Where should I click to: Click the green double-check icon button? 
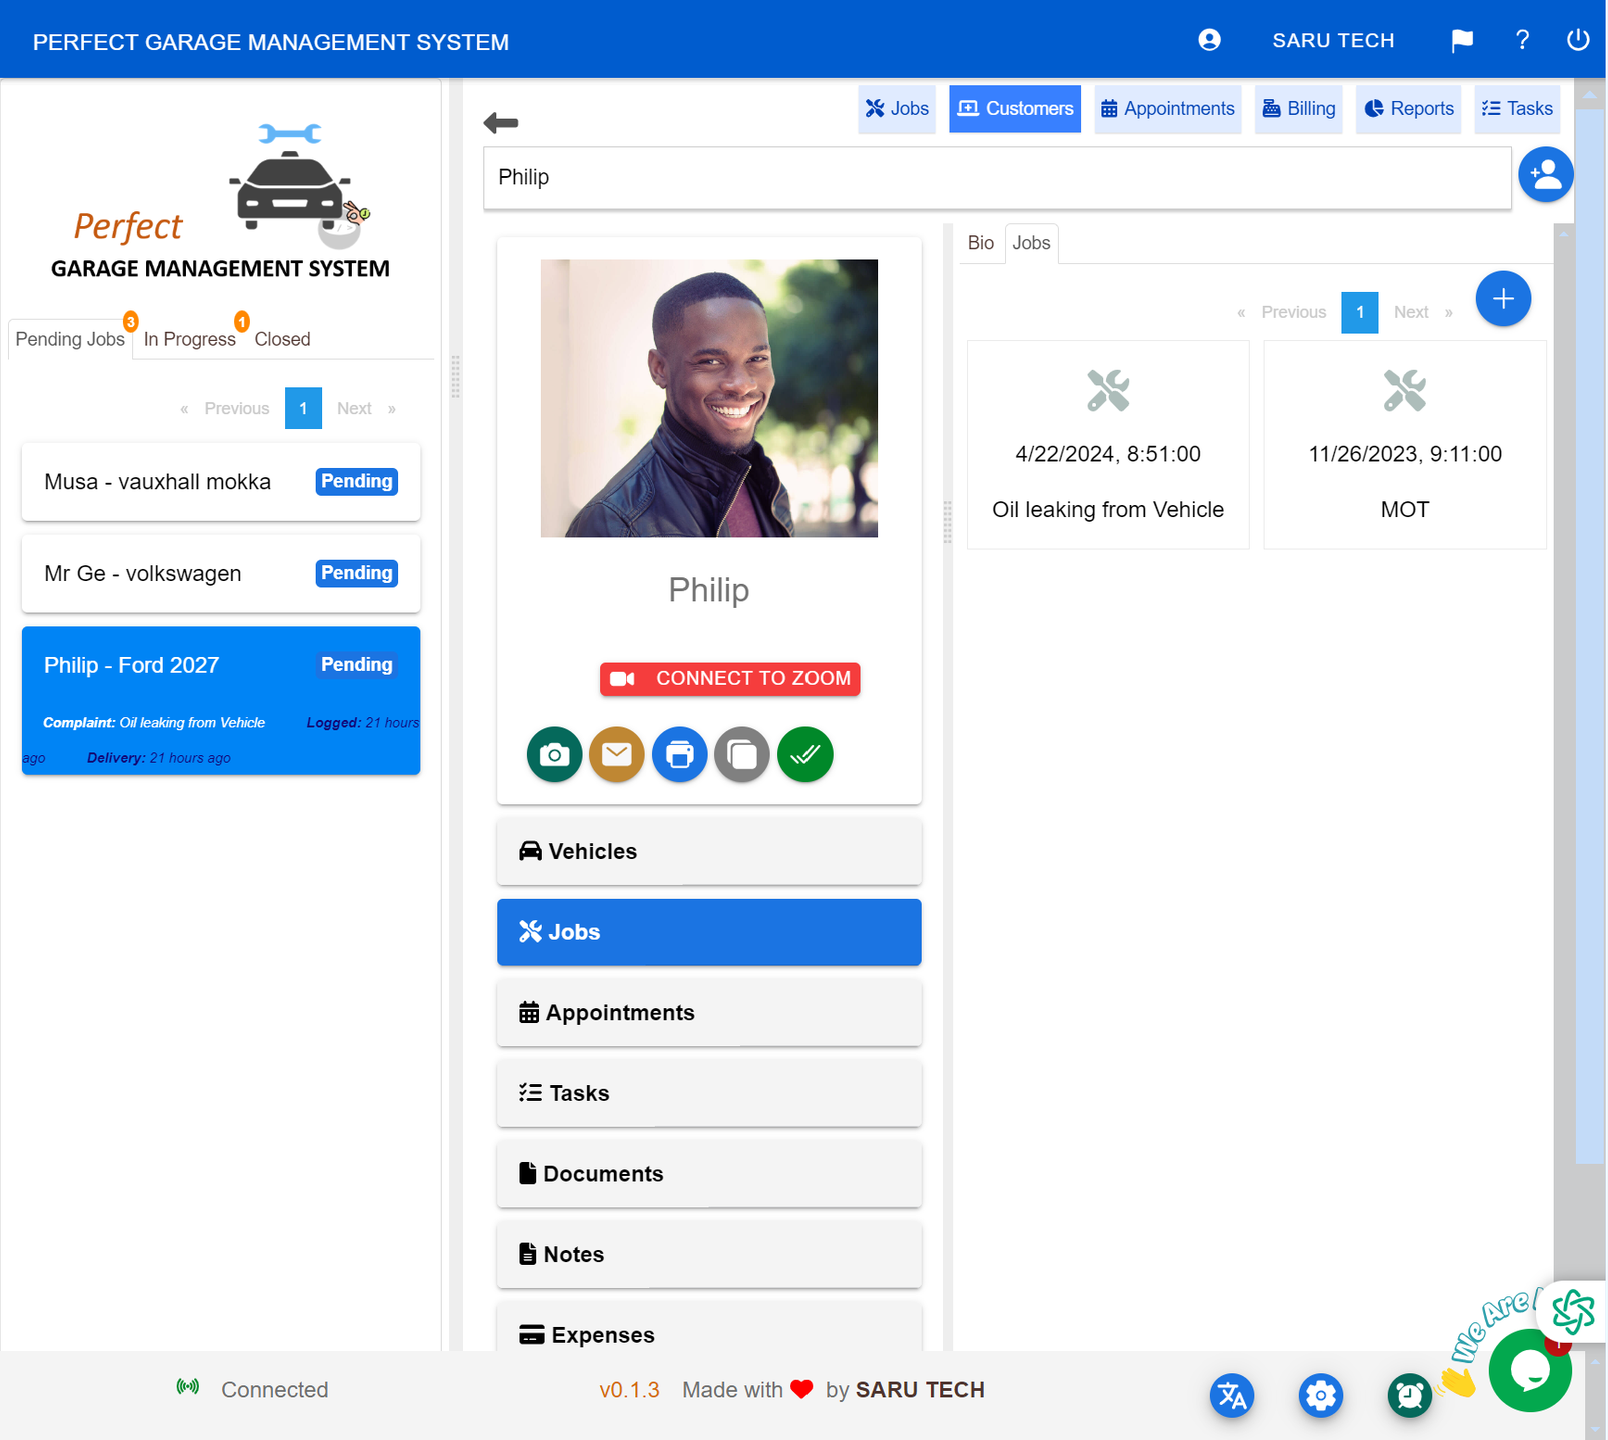click(x=805, y=754)
